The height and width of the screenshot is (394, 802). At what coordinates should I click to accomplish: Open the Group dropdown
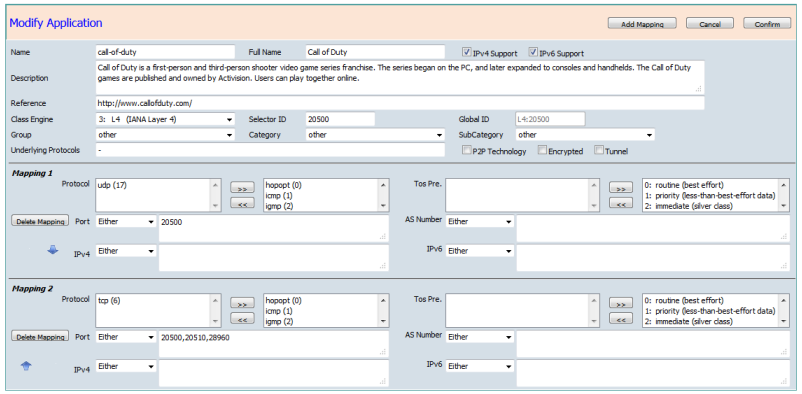click(x=165, y=135)
